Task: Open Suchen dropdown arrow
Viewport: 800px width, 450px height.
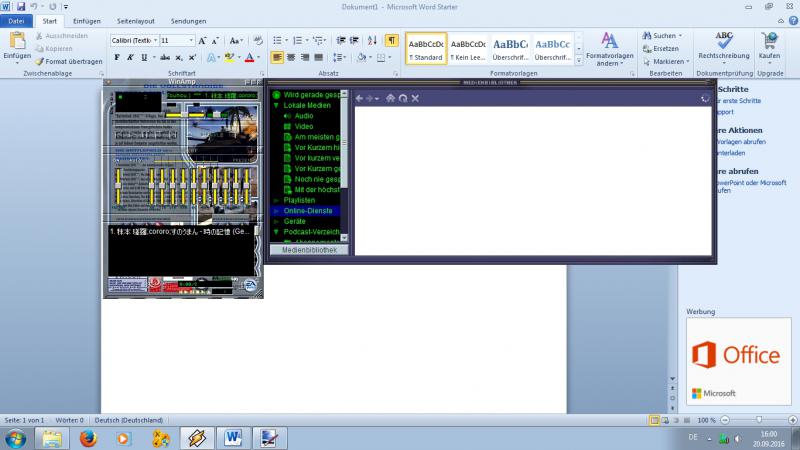Action: click(680, 36)
